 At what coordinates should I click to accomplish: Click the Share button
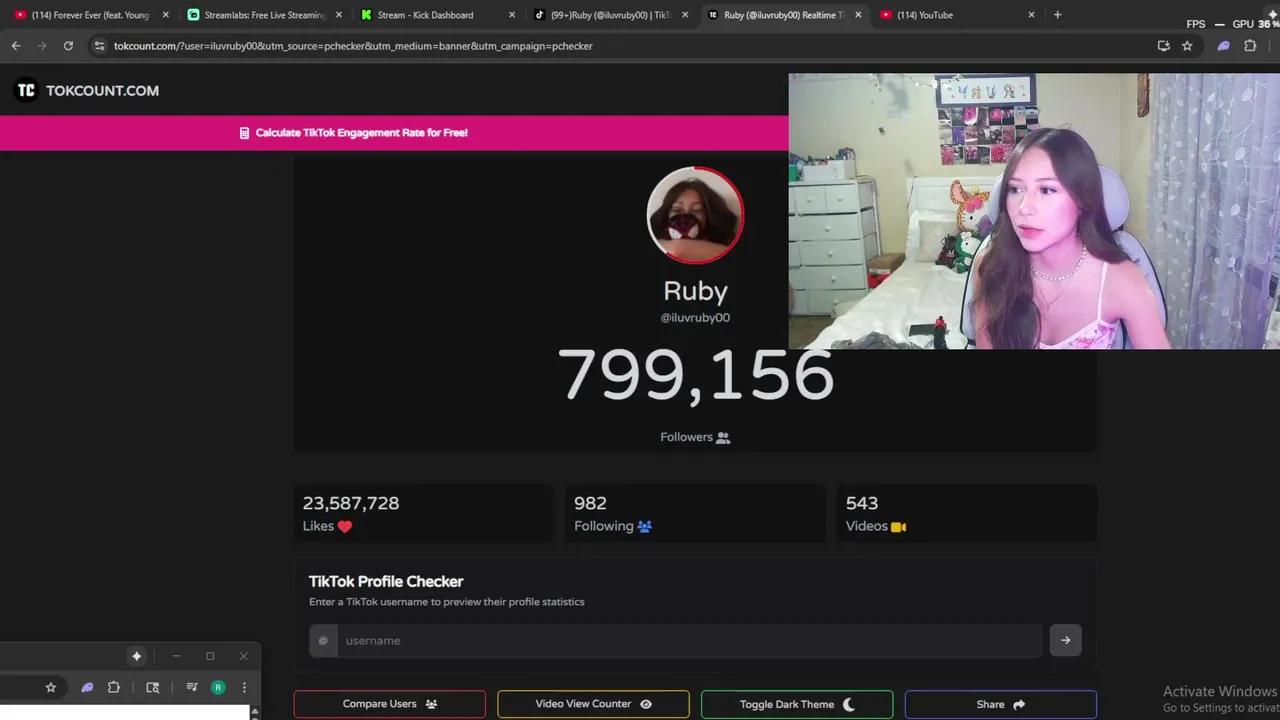[1001, 704]
